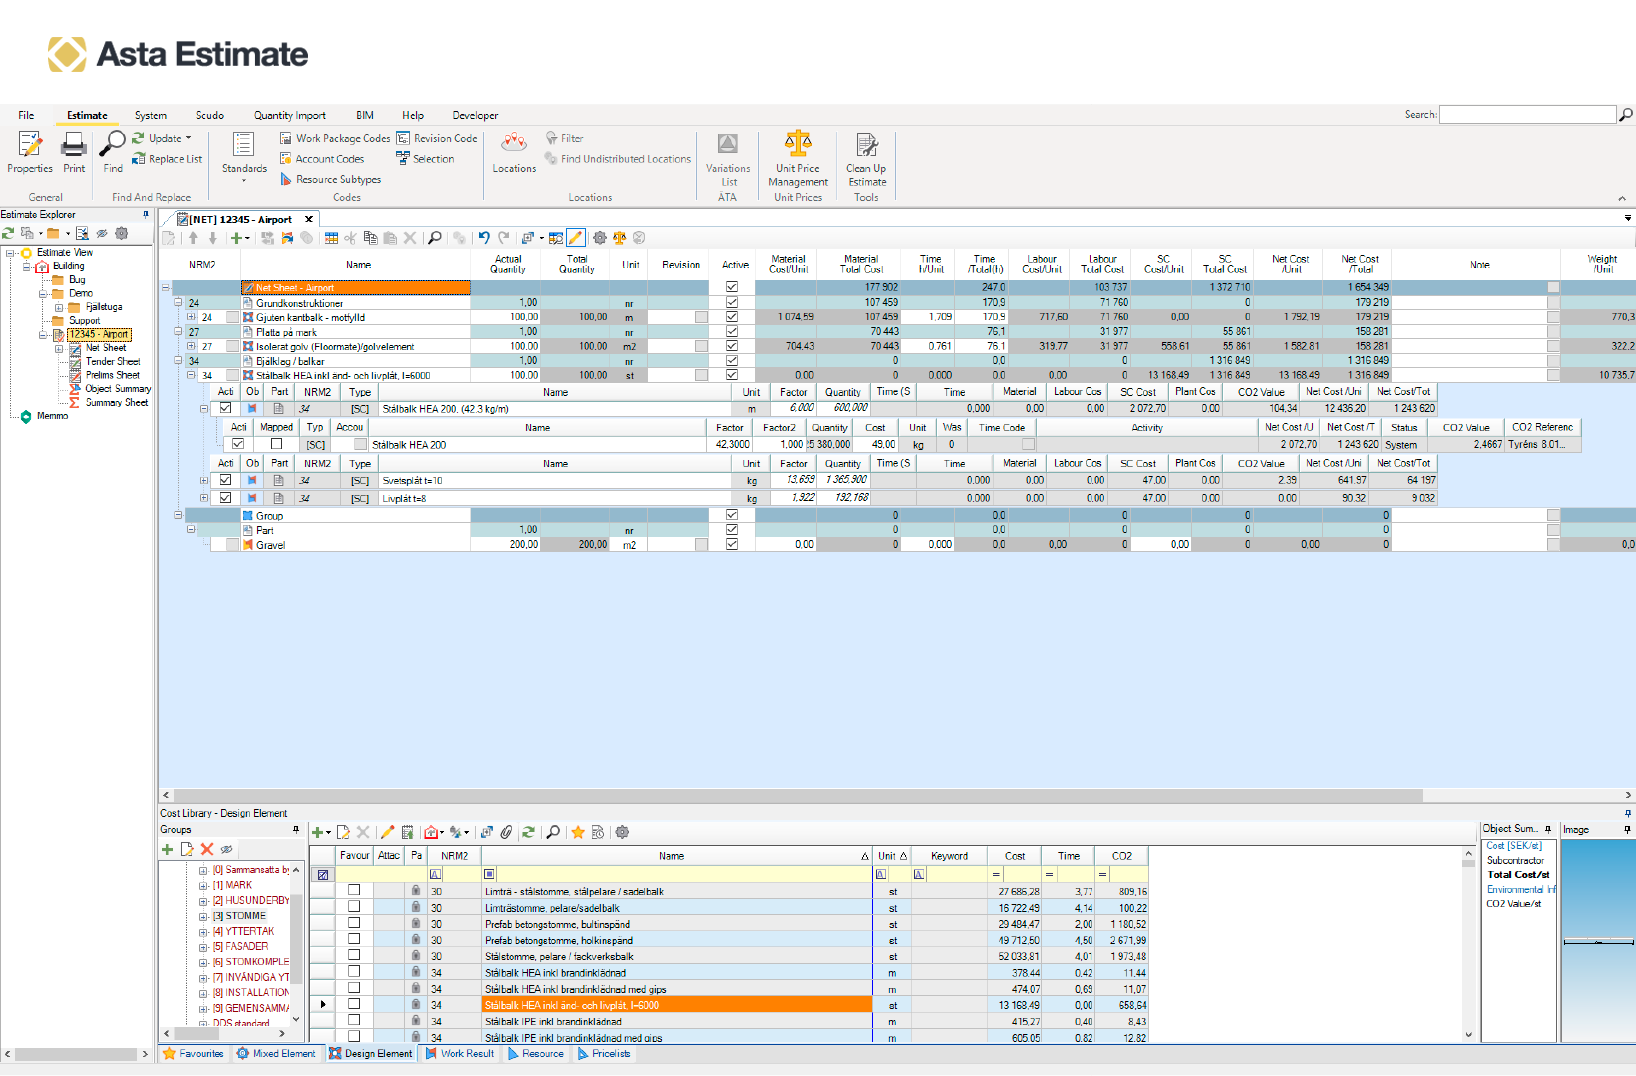Expand the STOMME group in library

(x=203, y=916)
